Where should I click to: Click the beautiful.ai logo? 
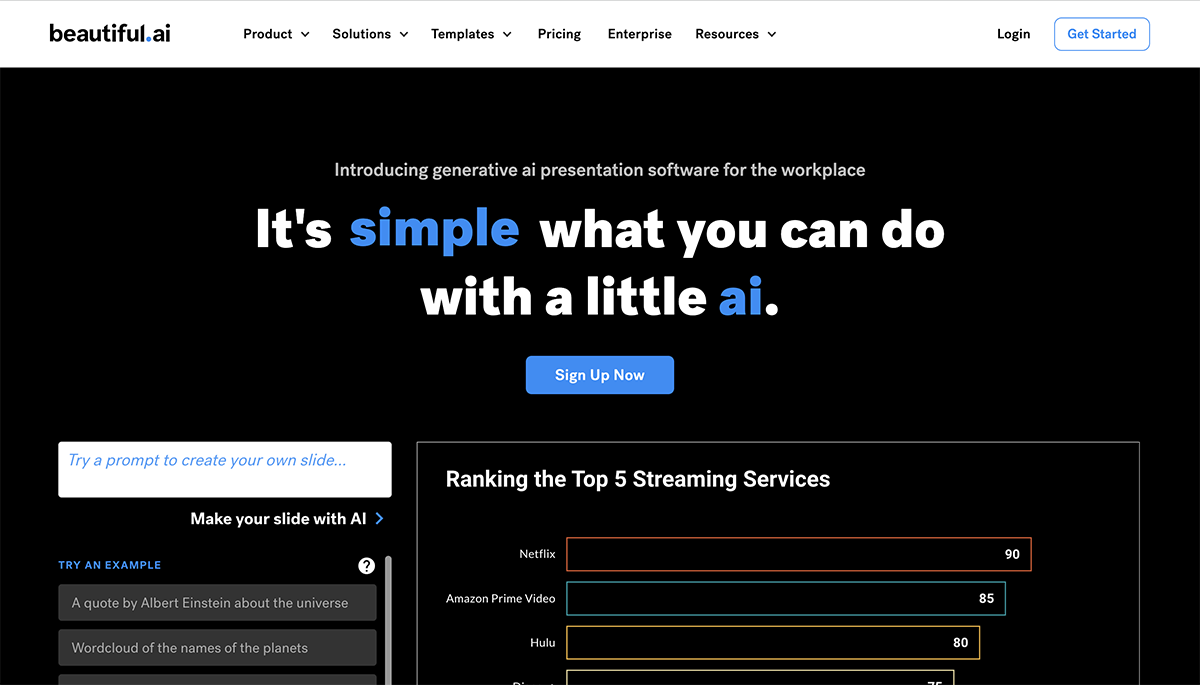(110, 33)
